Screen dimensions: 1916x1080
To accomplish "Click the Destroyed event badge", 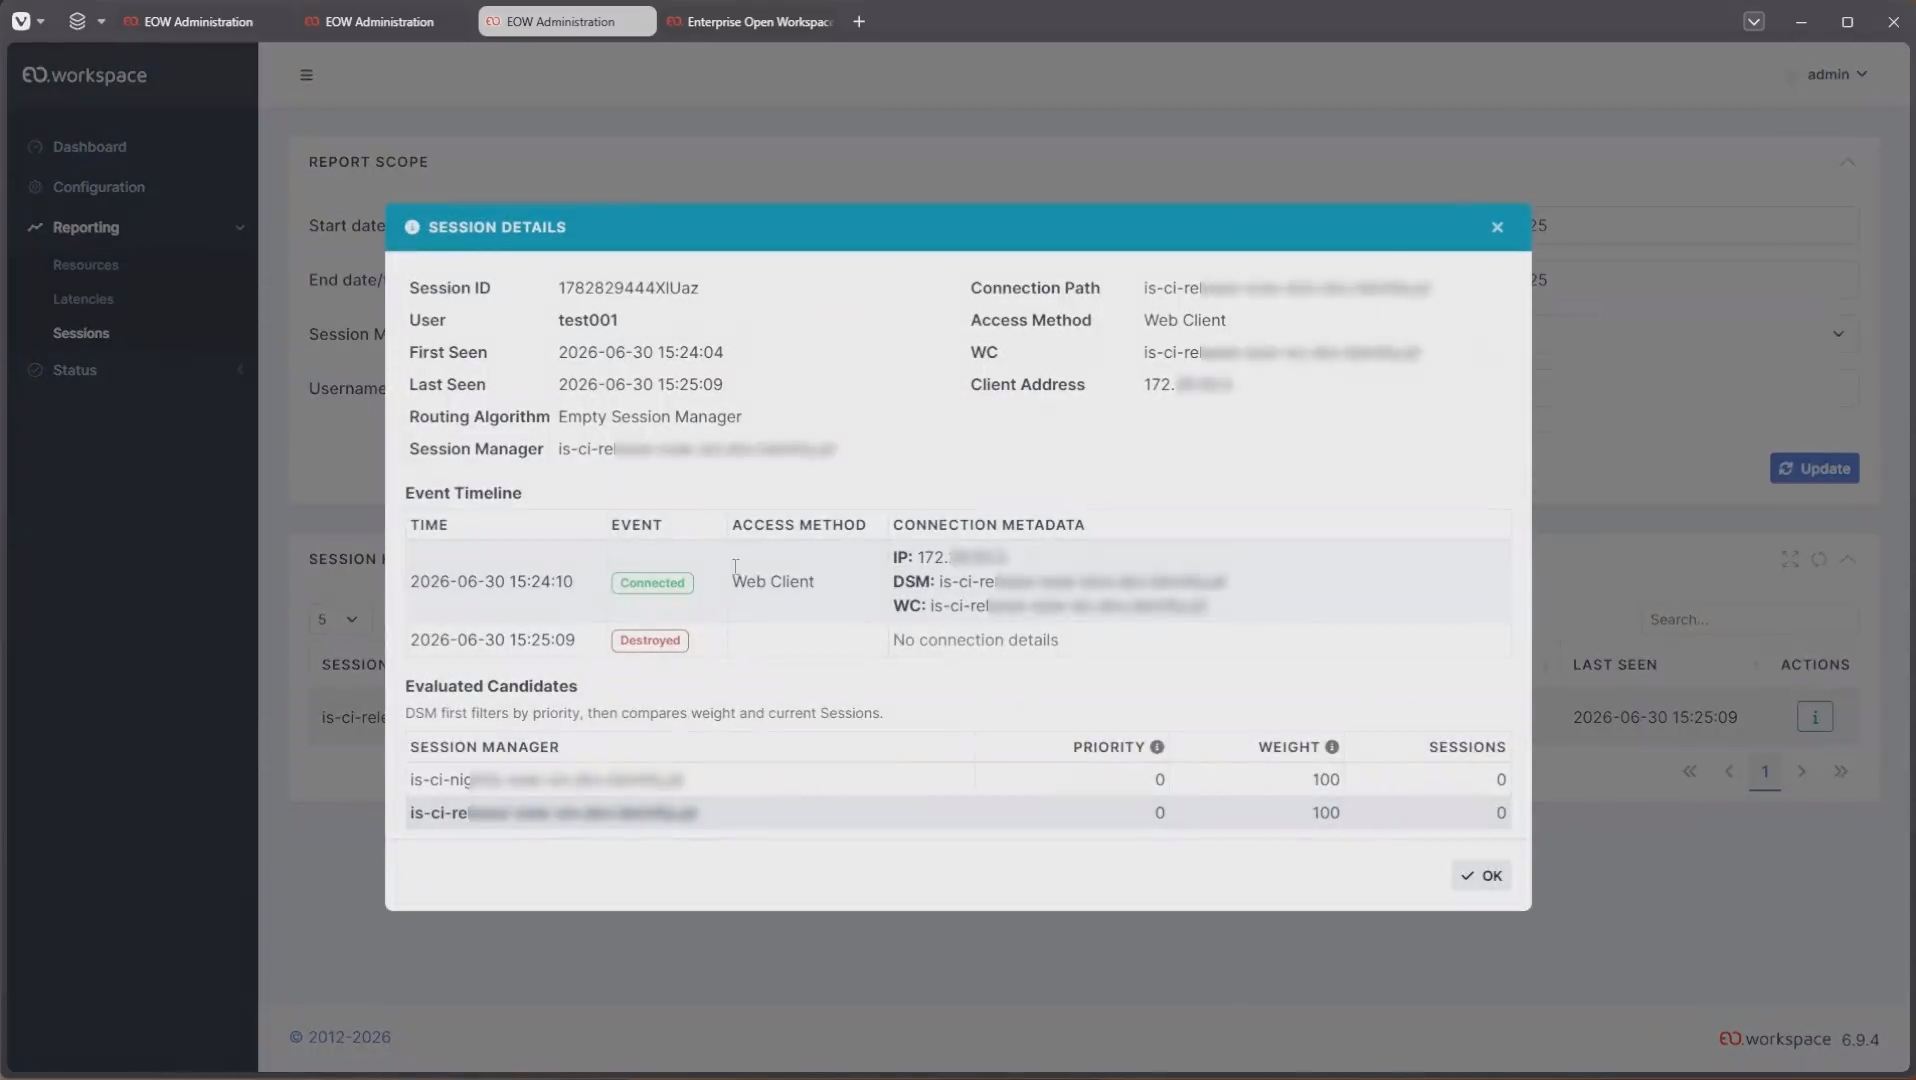I will click(x=650, y=640).
